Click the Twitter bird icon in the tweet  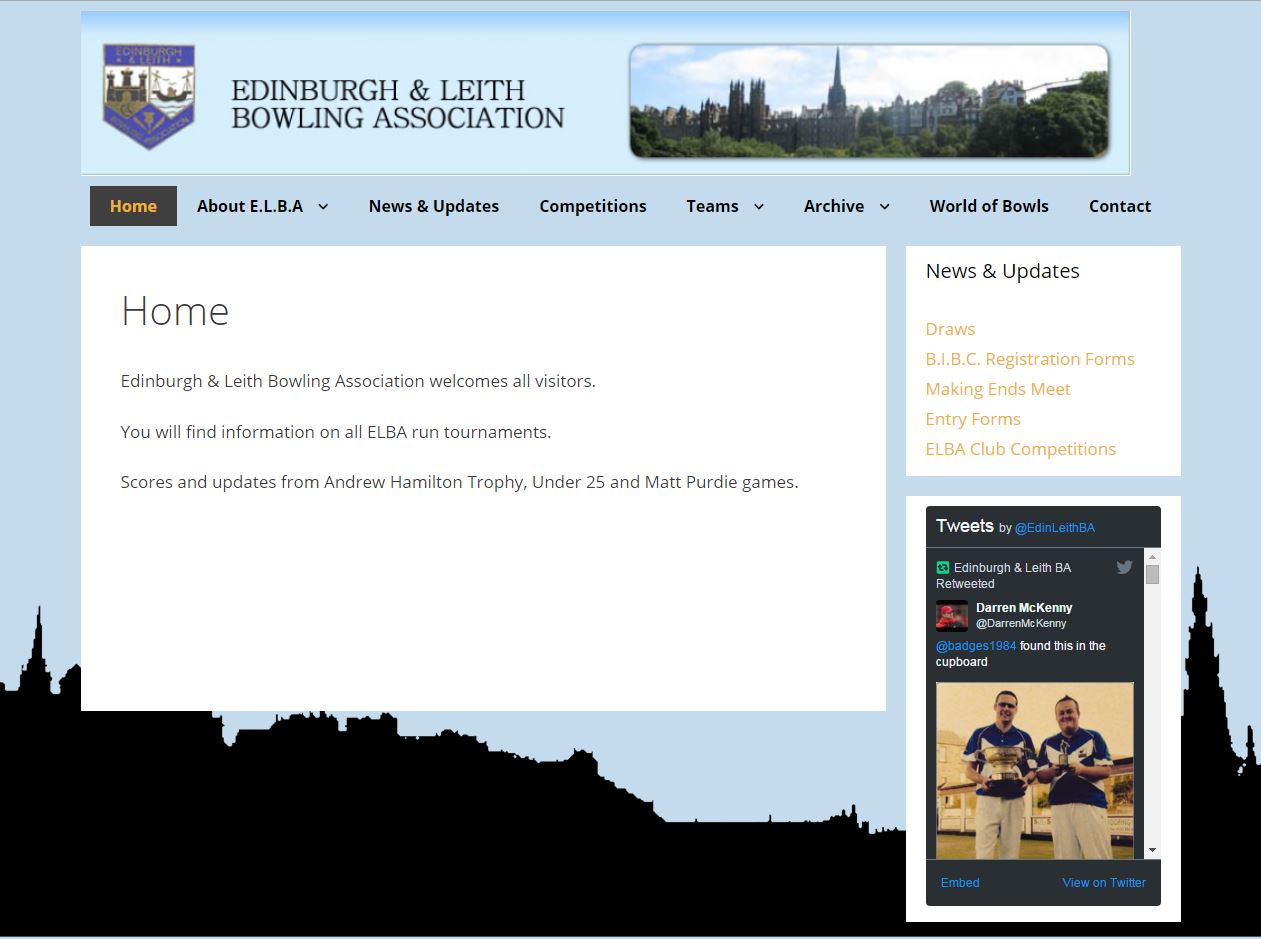[1124, 567]
